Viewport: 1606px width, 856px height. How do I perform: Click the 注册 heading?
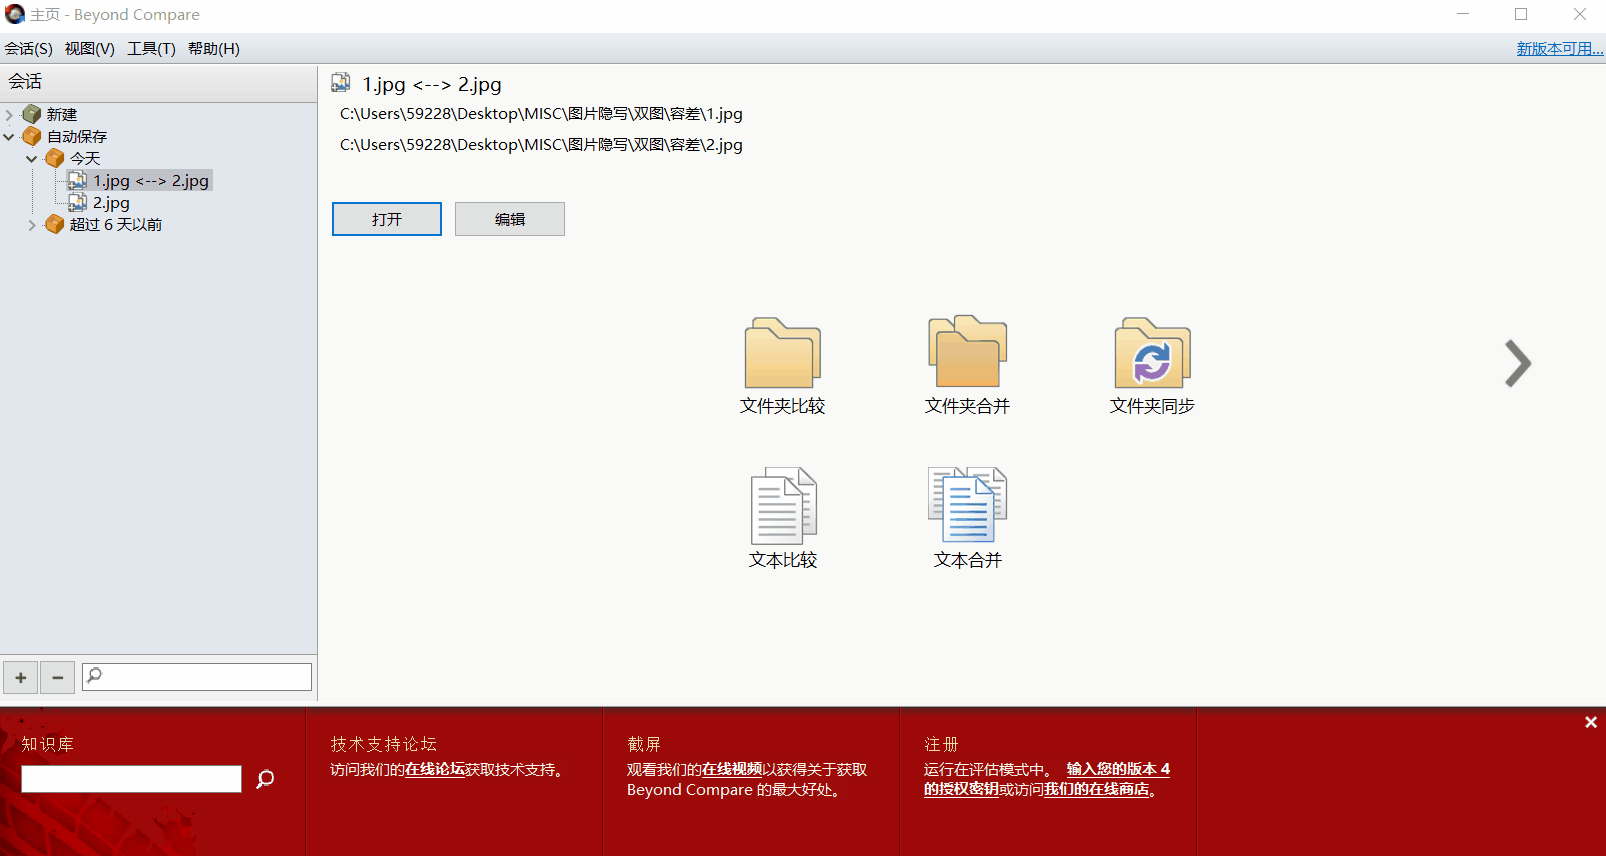(941, 744)
